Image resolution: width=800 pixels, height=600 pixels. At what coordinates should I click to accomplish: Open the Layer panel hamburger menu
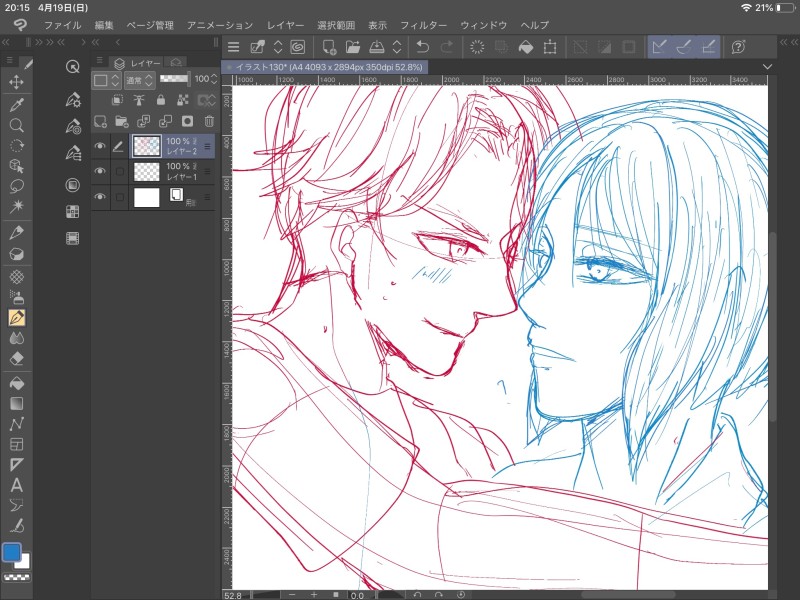click(x=99, y=60)
